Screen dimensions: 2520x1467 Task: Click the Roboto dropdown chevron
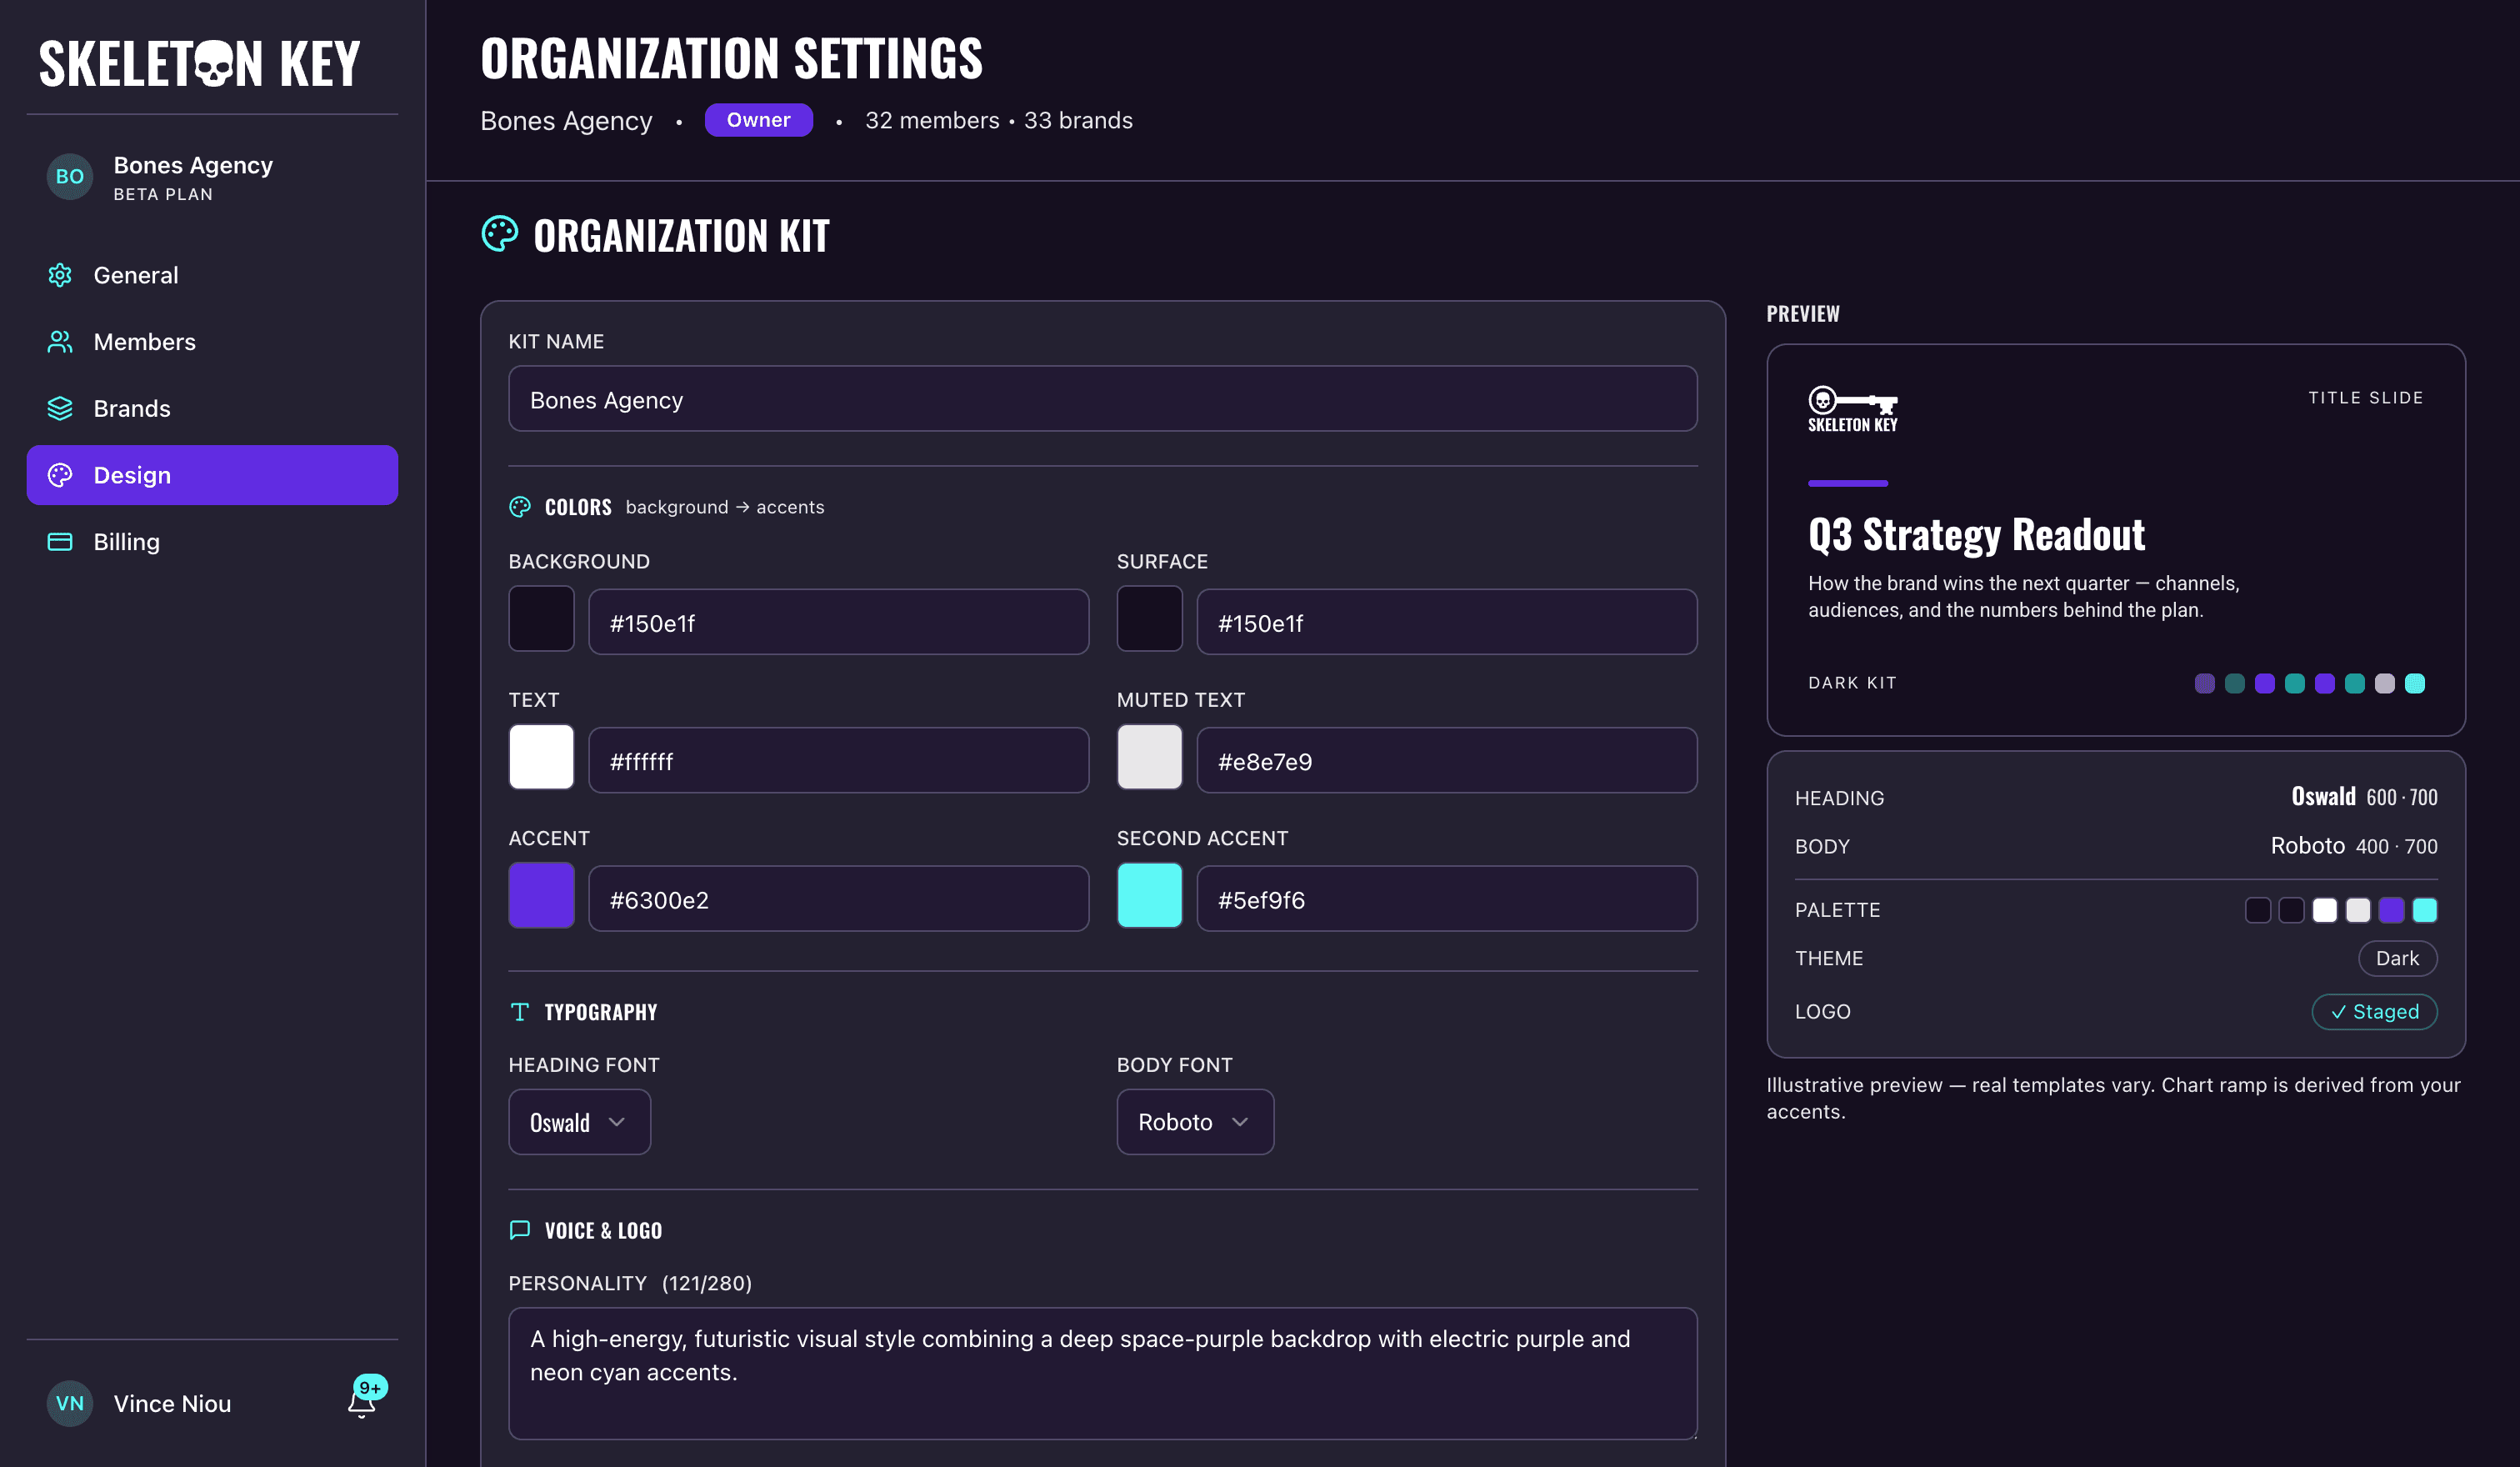pos(1240,1122)
